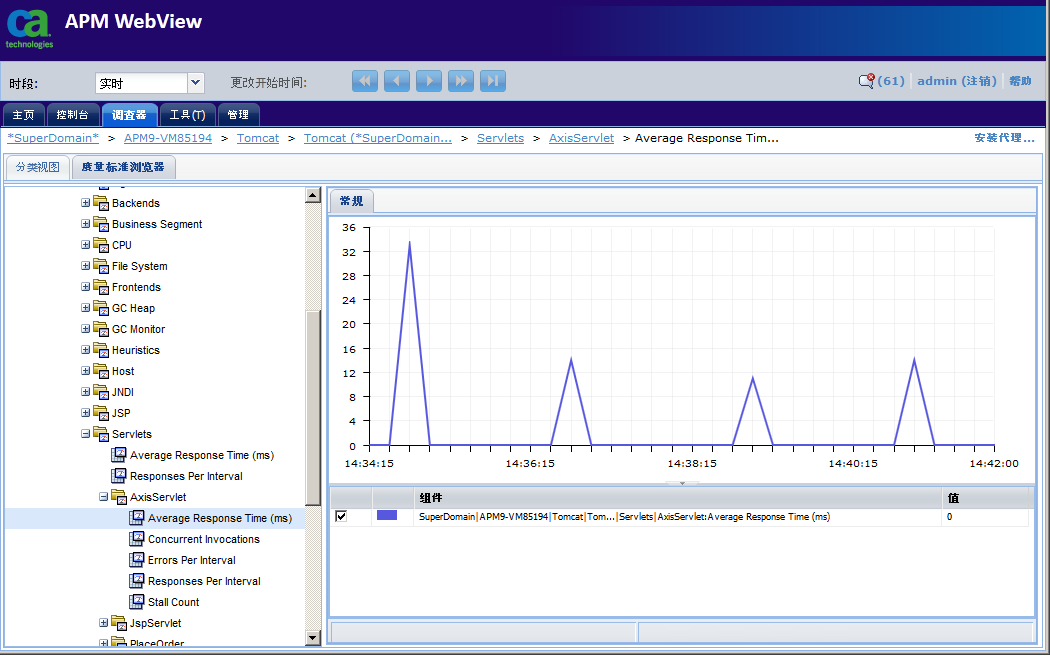This screenshot has width=1050, height=656.
Task: Click the Concurrent Invocations metric icon
Action: [137, 539]
